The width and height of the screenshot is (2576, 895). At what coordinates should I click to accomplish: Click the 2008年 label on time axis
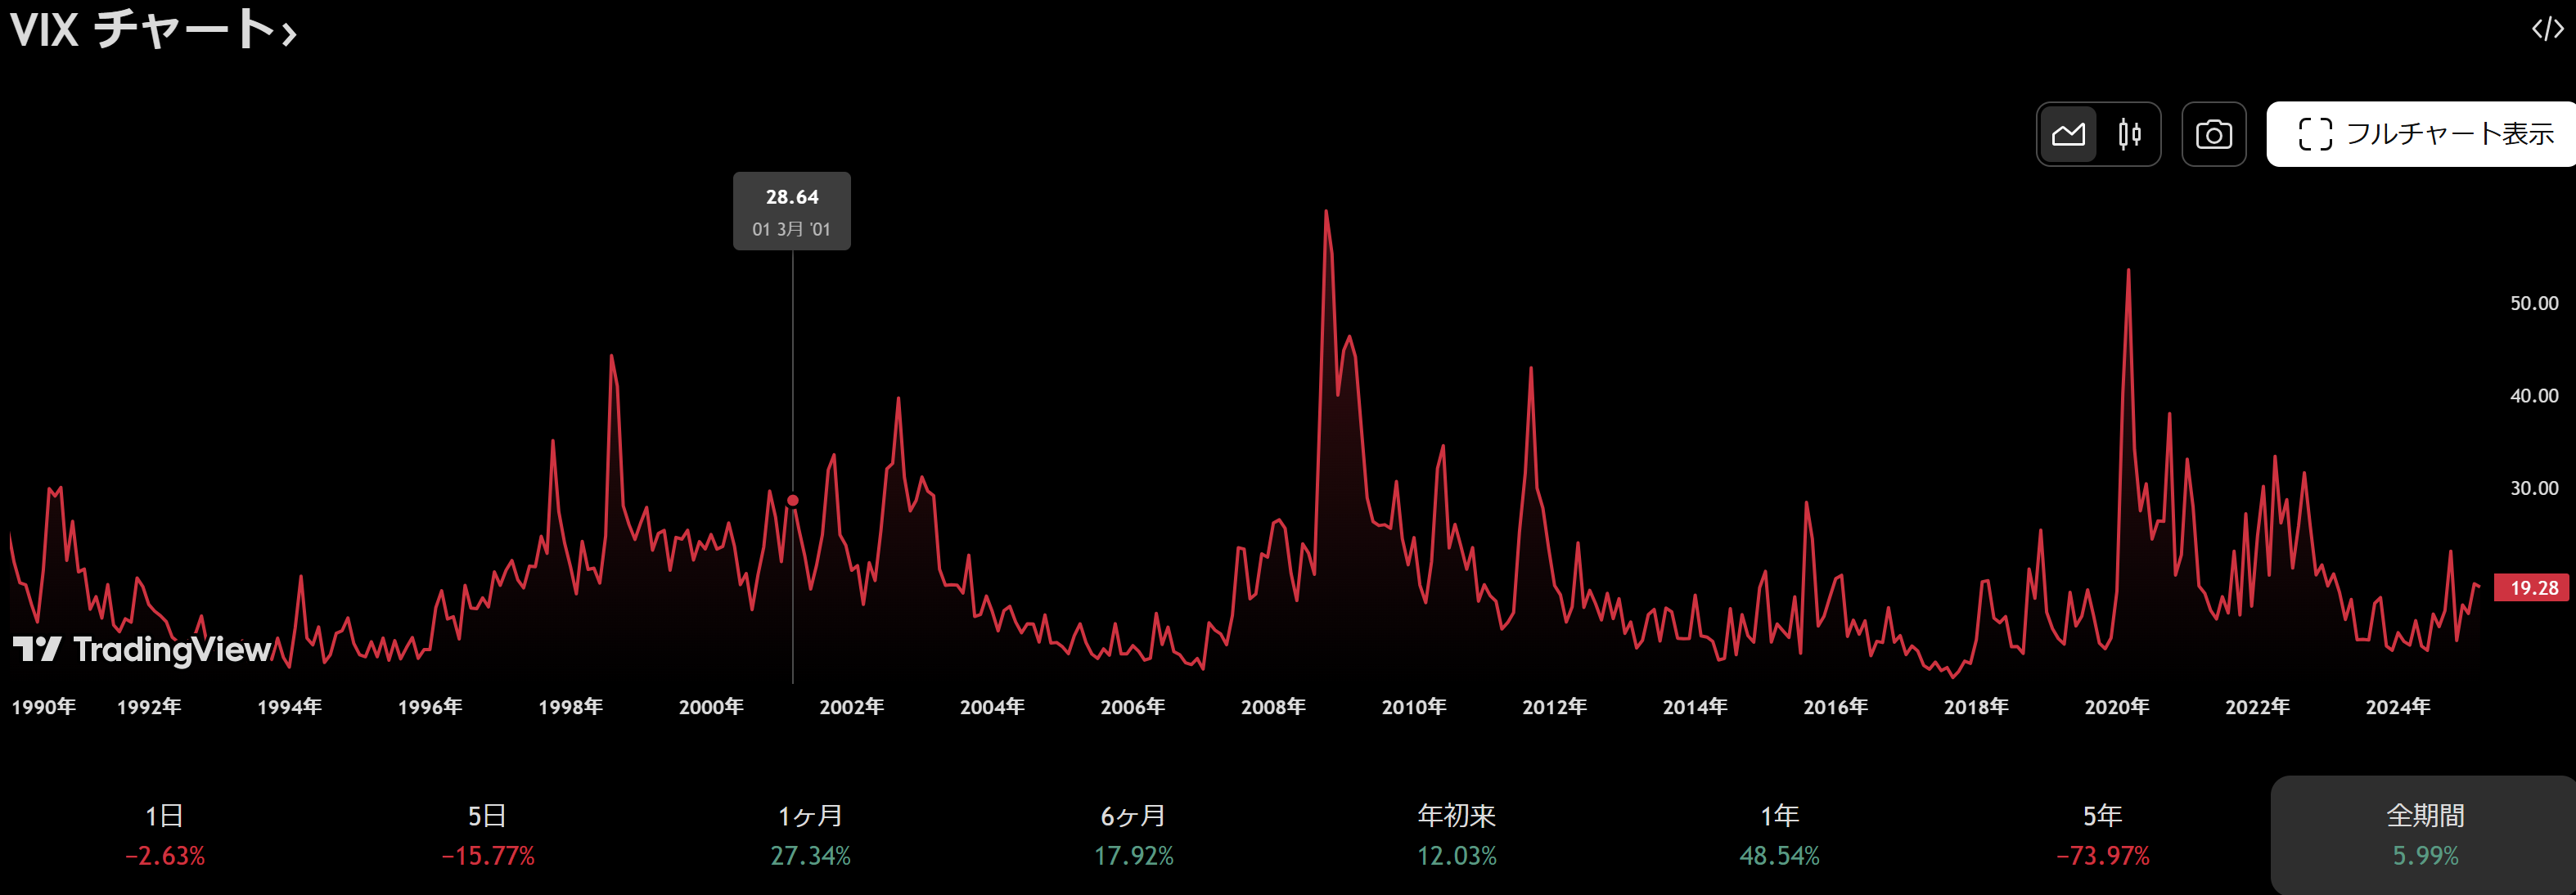[1273, 707]
